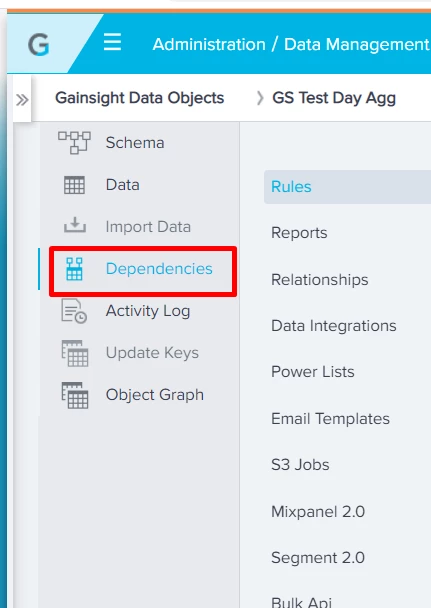Select the Segment 2.0 category

(318, 558)
